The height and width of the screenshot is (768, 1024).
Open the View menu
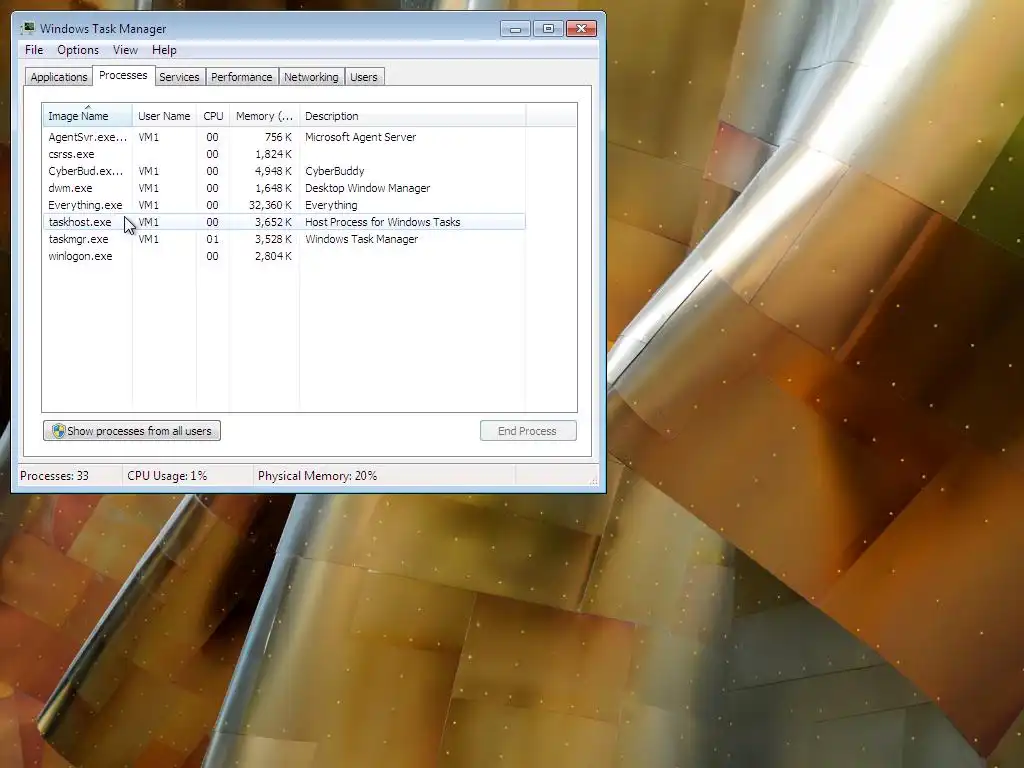125,50
